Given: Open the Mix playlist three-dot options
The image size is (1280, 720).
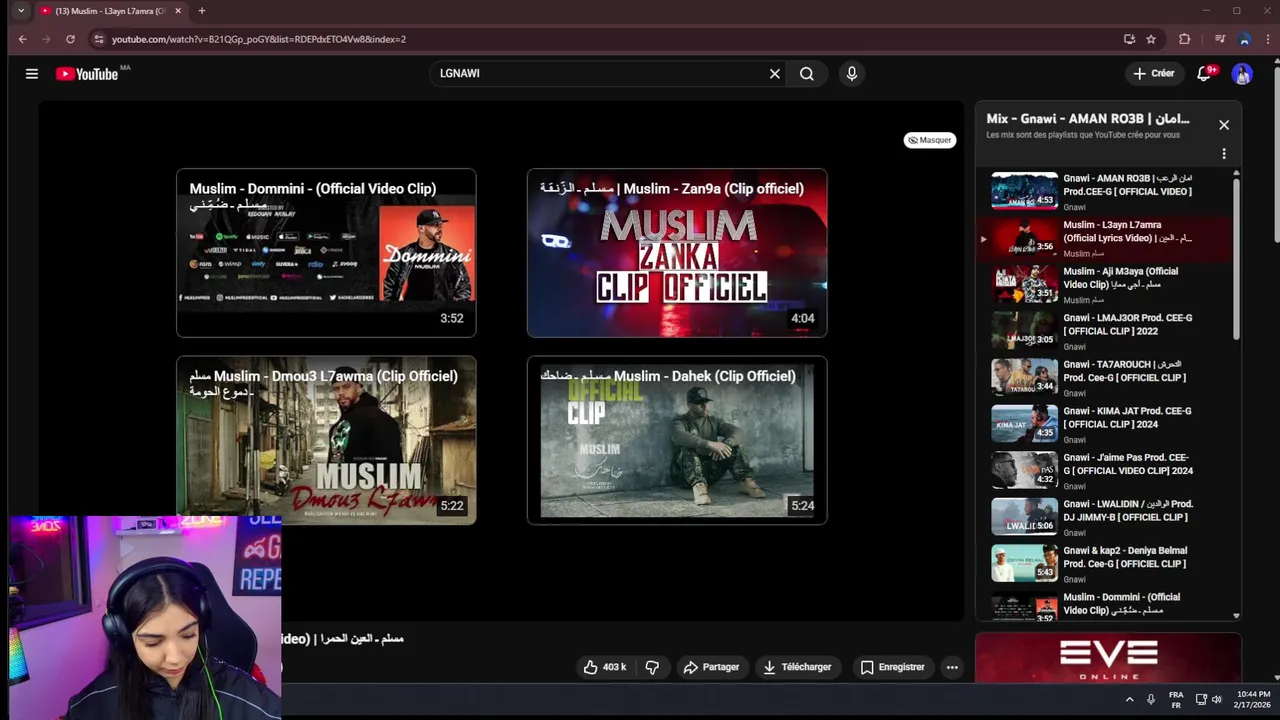Looking at the screenshot, I should (1224, 154).
